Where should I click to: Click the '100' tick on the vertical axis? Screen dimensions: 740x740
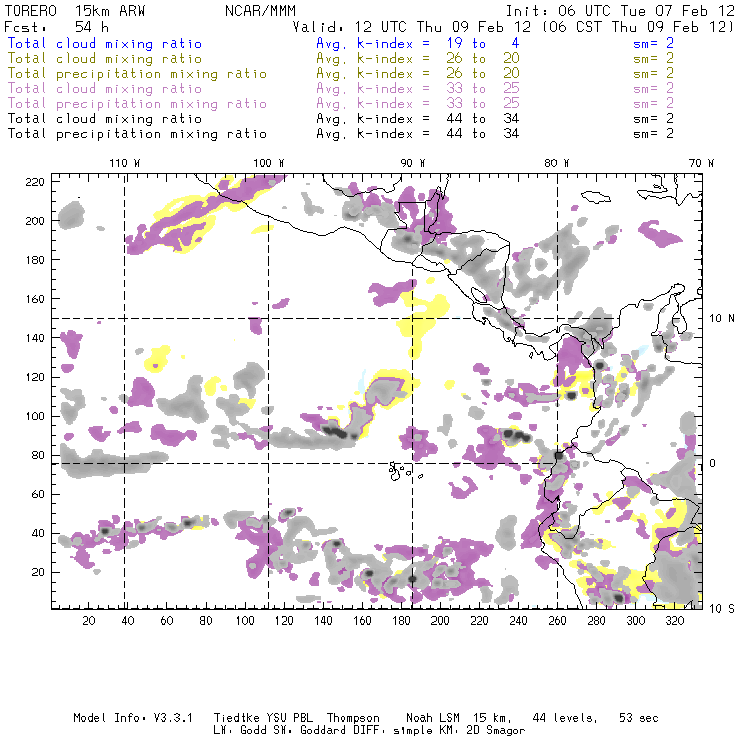pos(34,416)
